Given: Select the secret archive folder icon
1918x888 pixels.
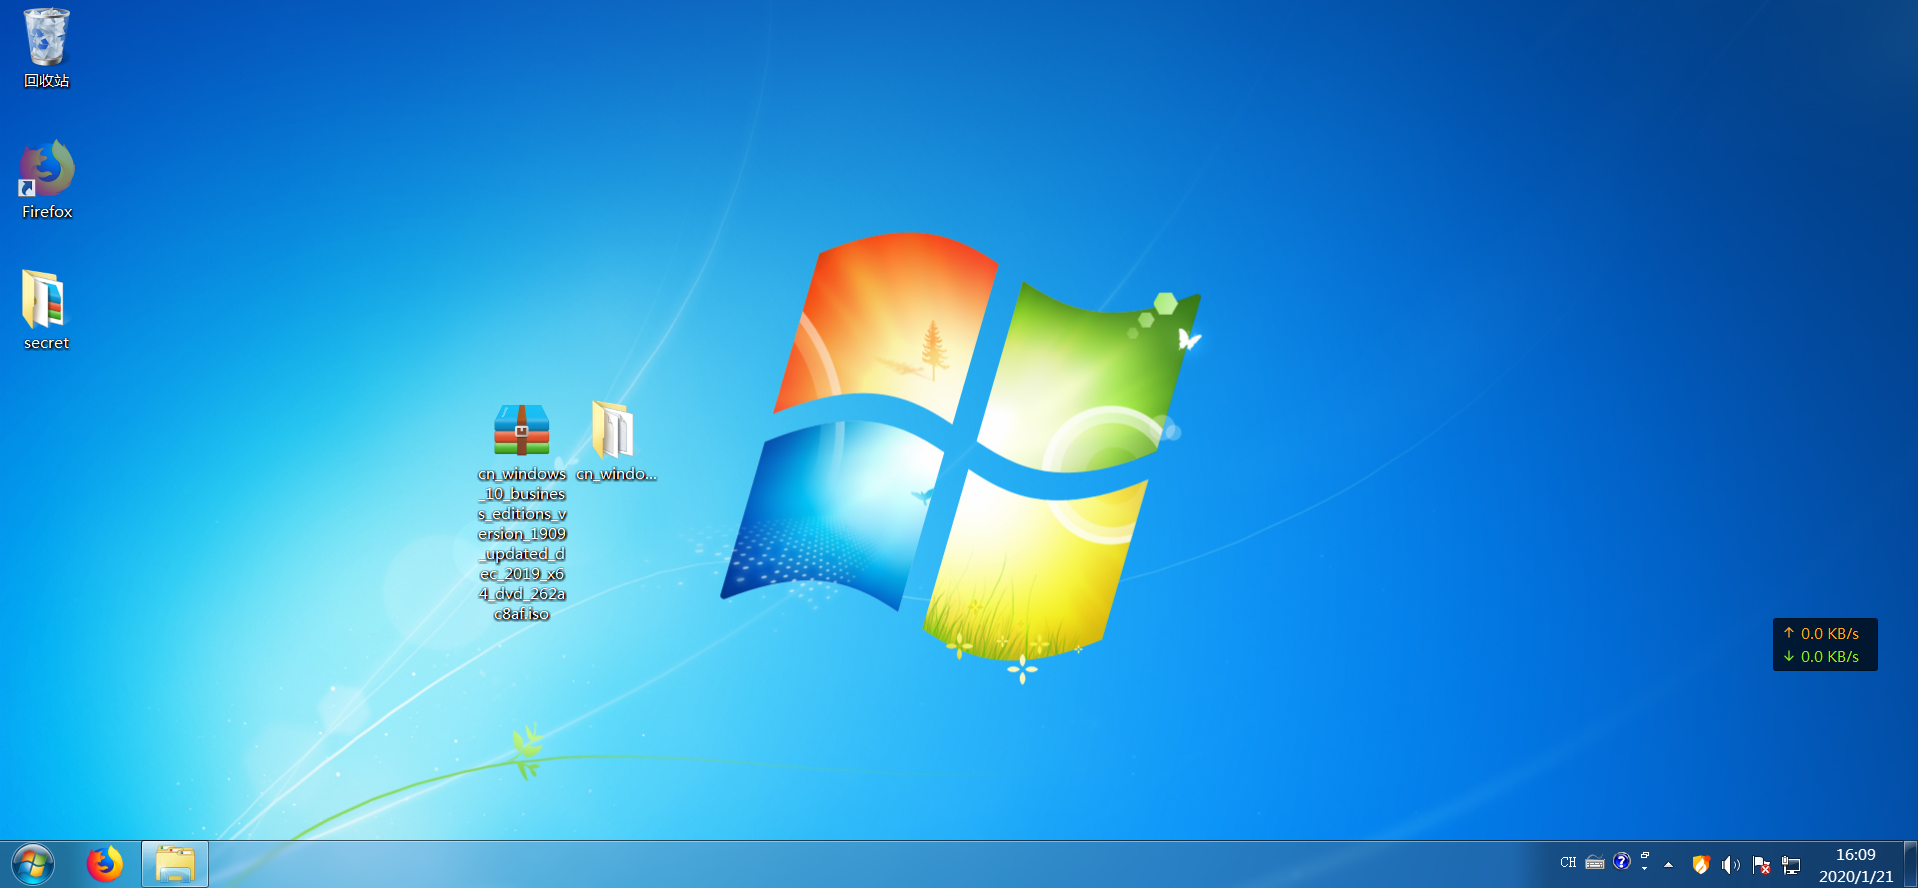Looking at the screenshot, I should coord(46,310).
